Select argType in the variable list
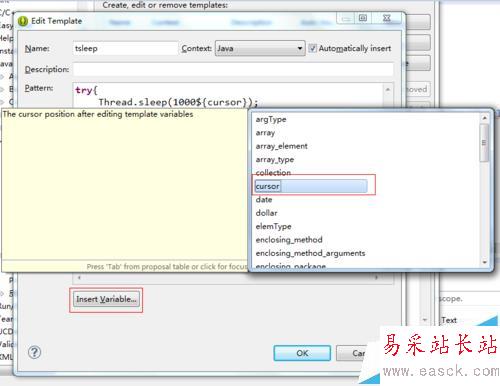Image resolution: width=500 pixels, height=386 pixels. pyautogui.click(x=271, y=119)
